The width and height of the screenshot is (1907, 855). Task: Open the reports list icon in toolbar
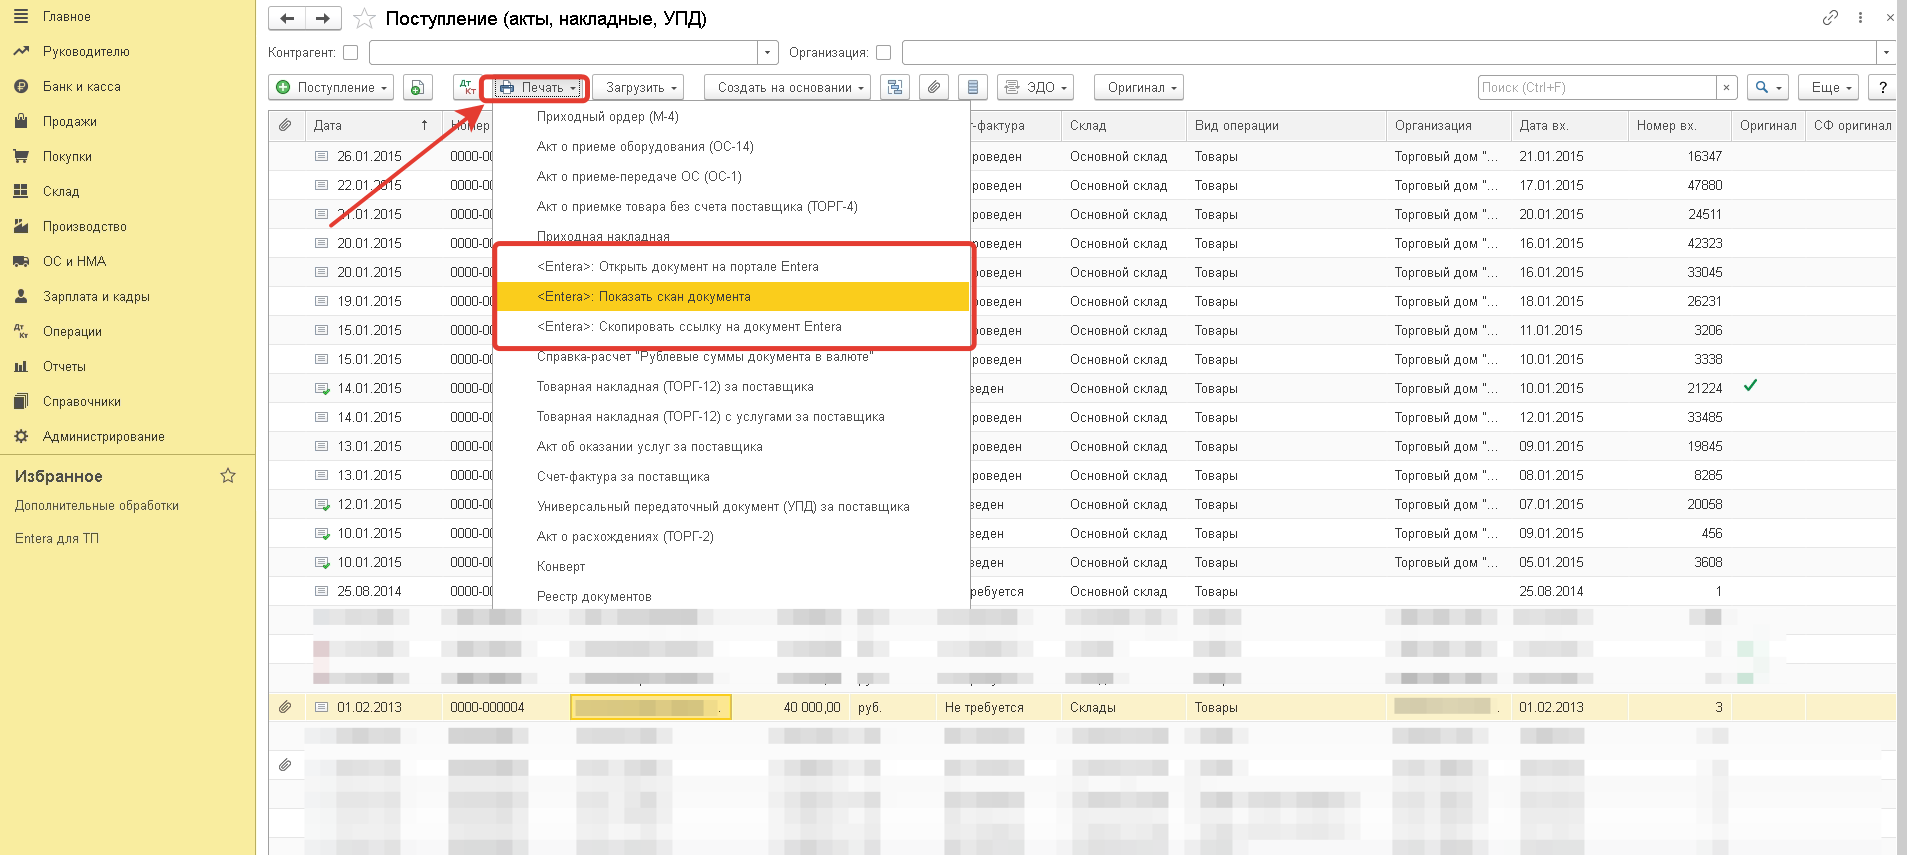point(973,87)
